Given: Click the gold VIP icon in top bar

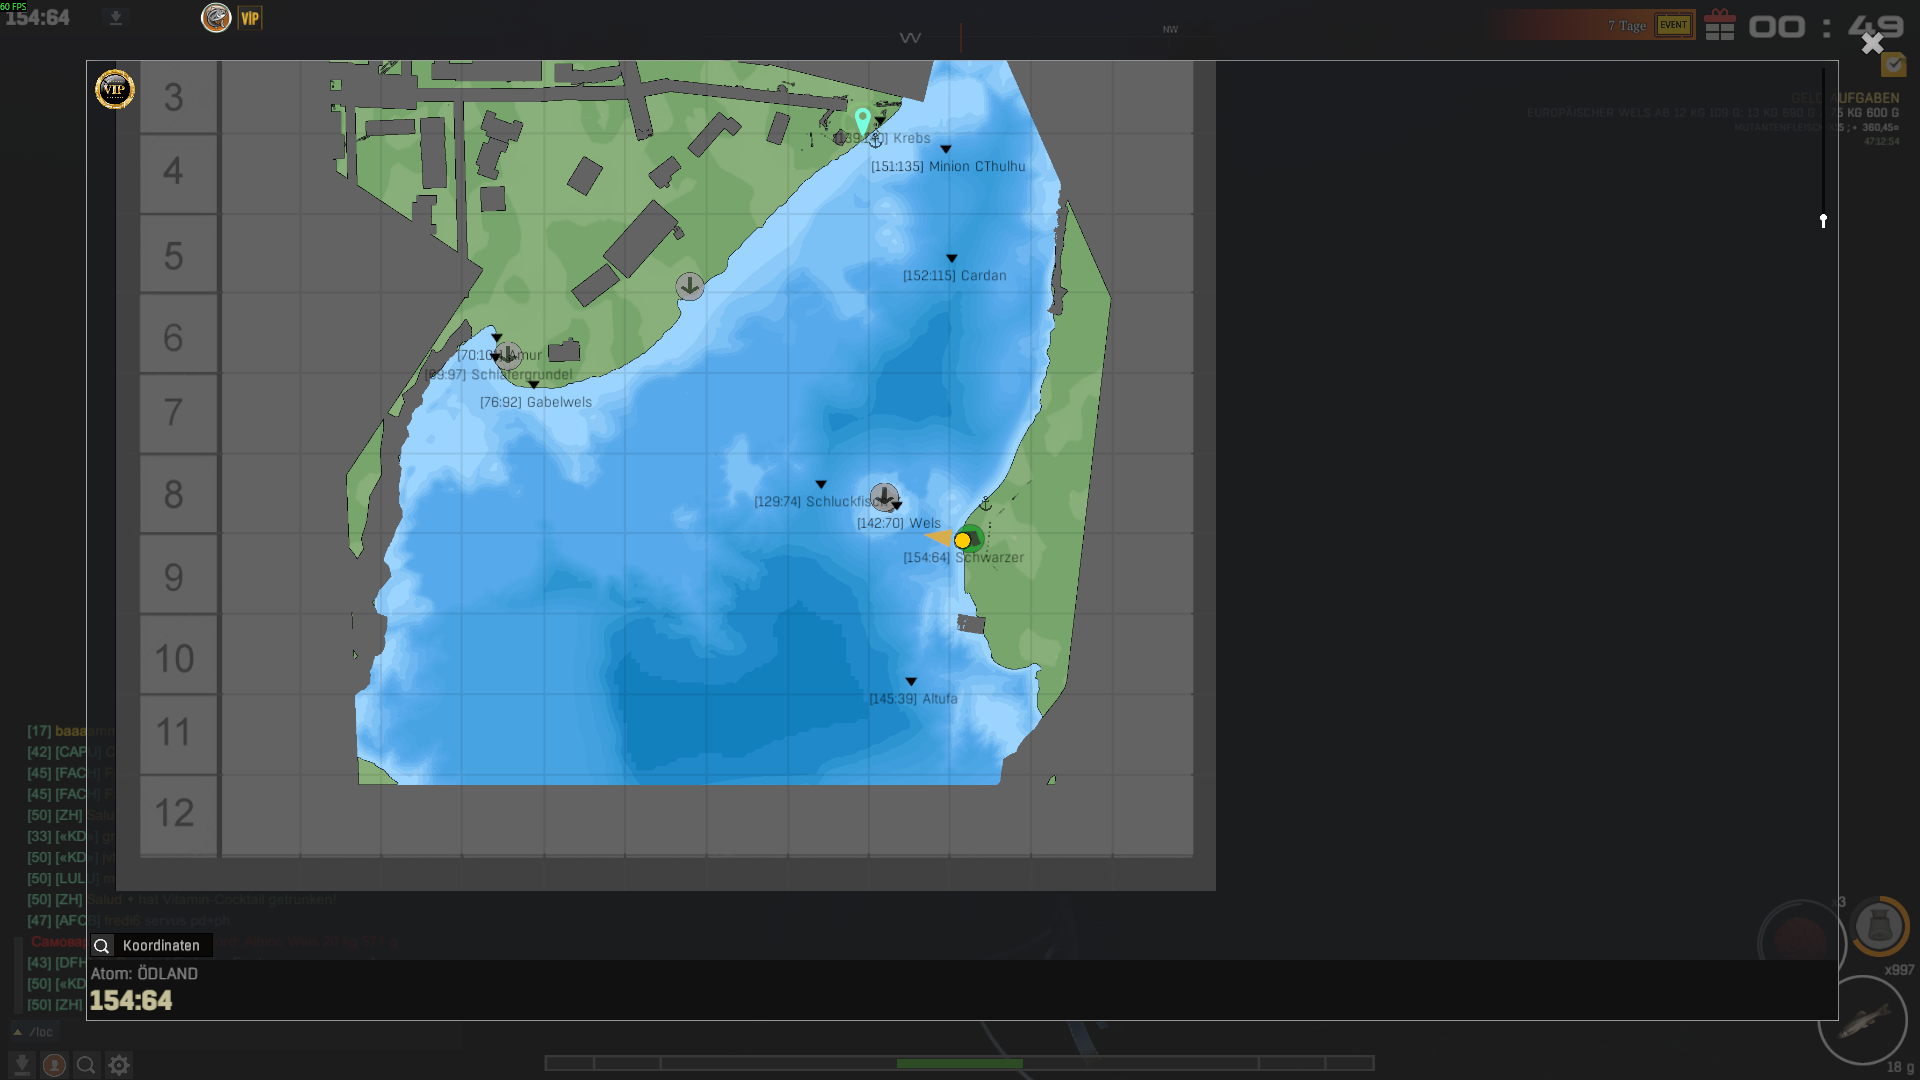Looking at the screenshot, I should pos(250,18).
